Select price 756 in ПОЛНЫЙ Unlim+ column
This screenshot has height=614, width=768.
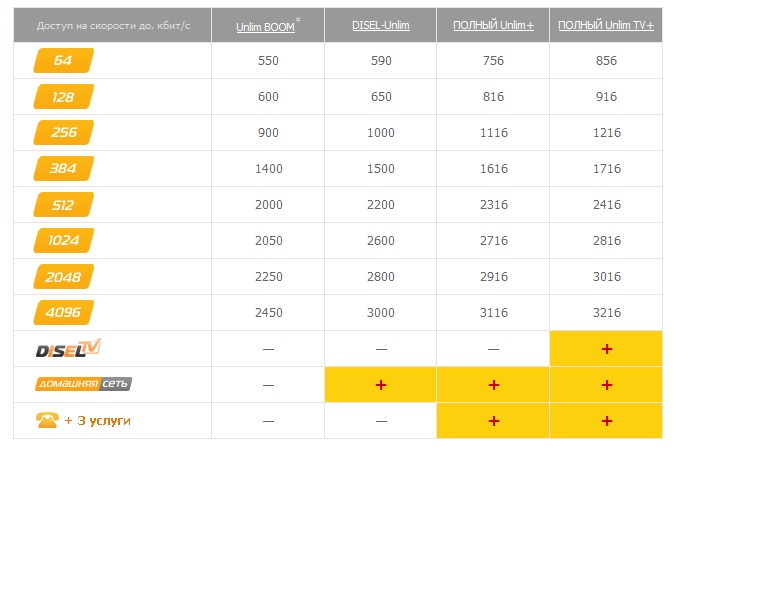click(x=493, y=61)
